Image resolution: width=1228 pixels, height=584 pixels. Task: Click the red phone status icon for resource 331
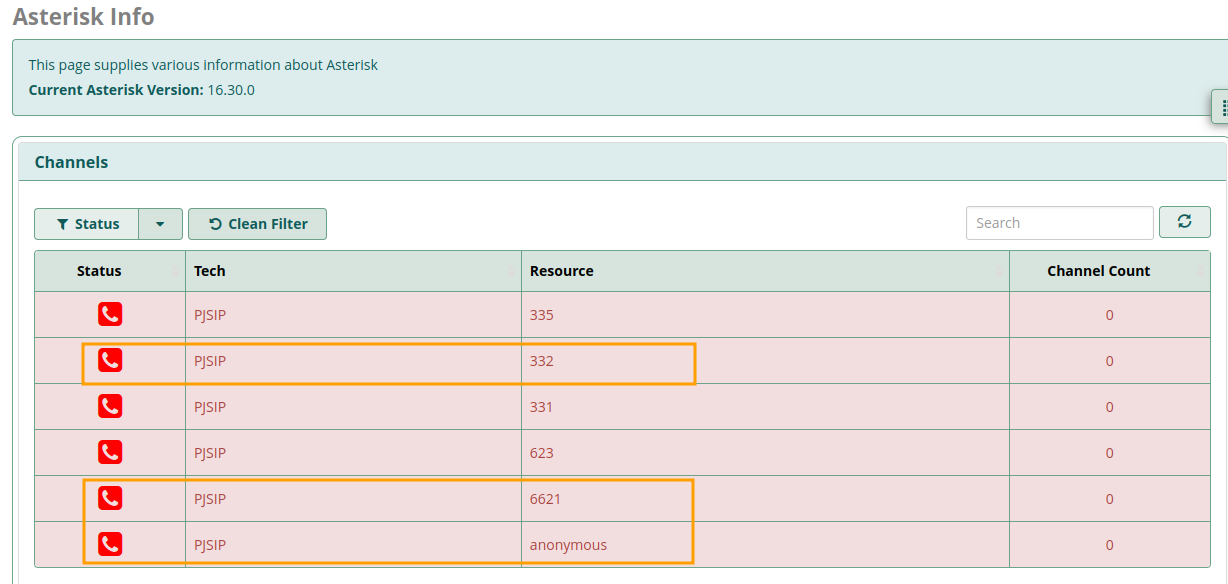point(110,406)
